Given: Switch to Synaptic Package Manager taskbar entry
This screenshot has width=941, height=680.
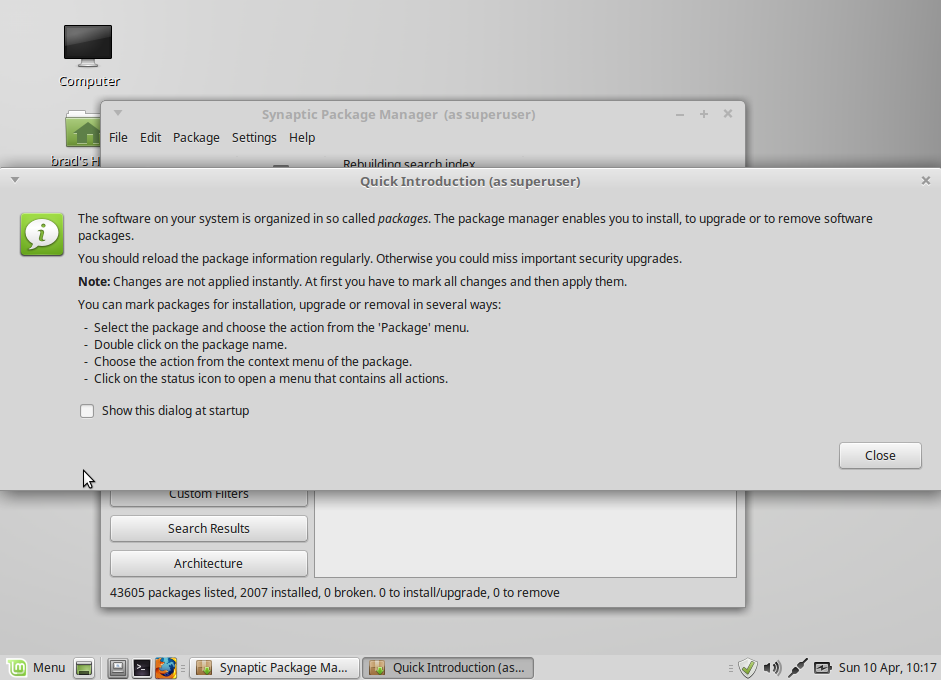Looking at the screenshot, I should (274, 667).
